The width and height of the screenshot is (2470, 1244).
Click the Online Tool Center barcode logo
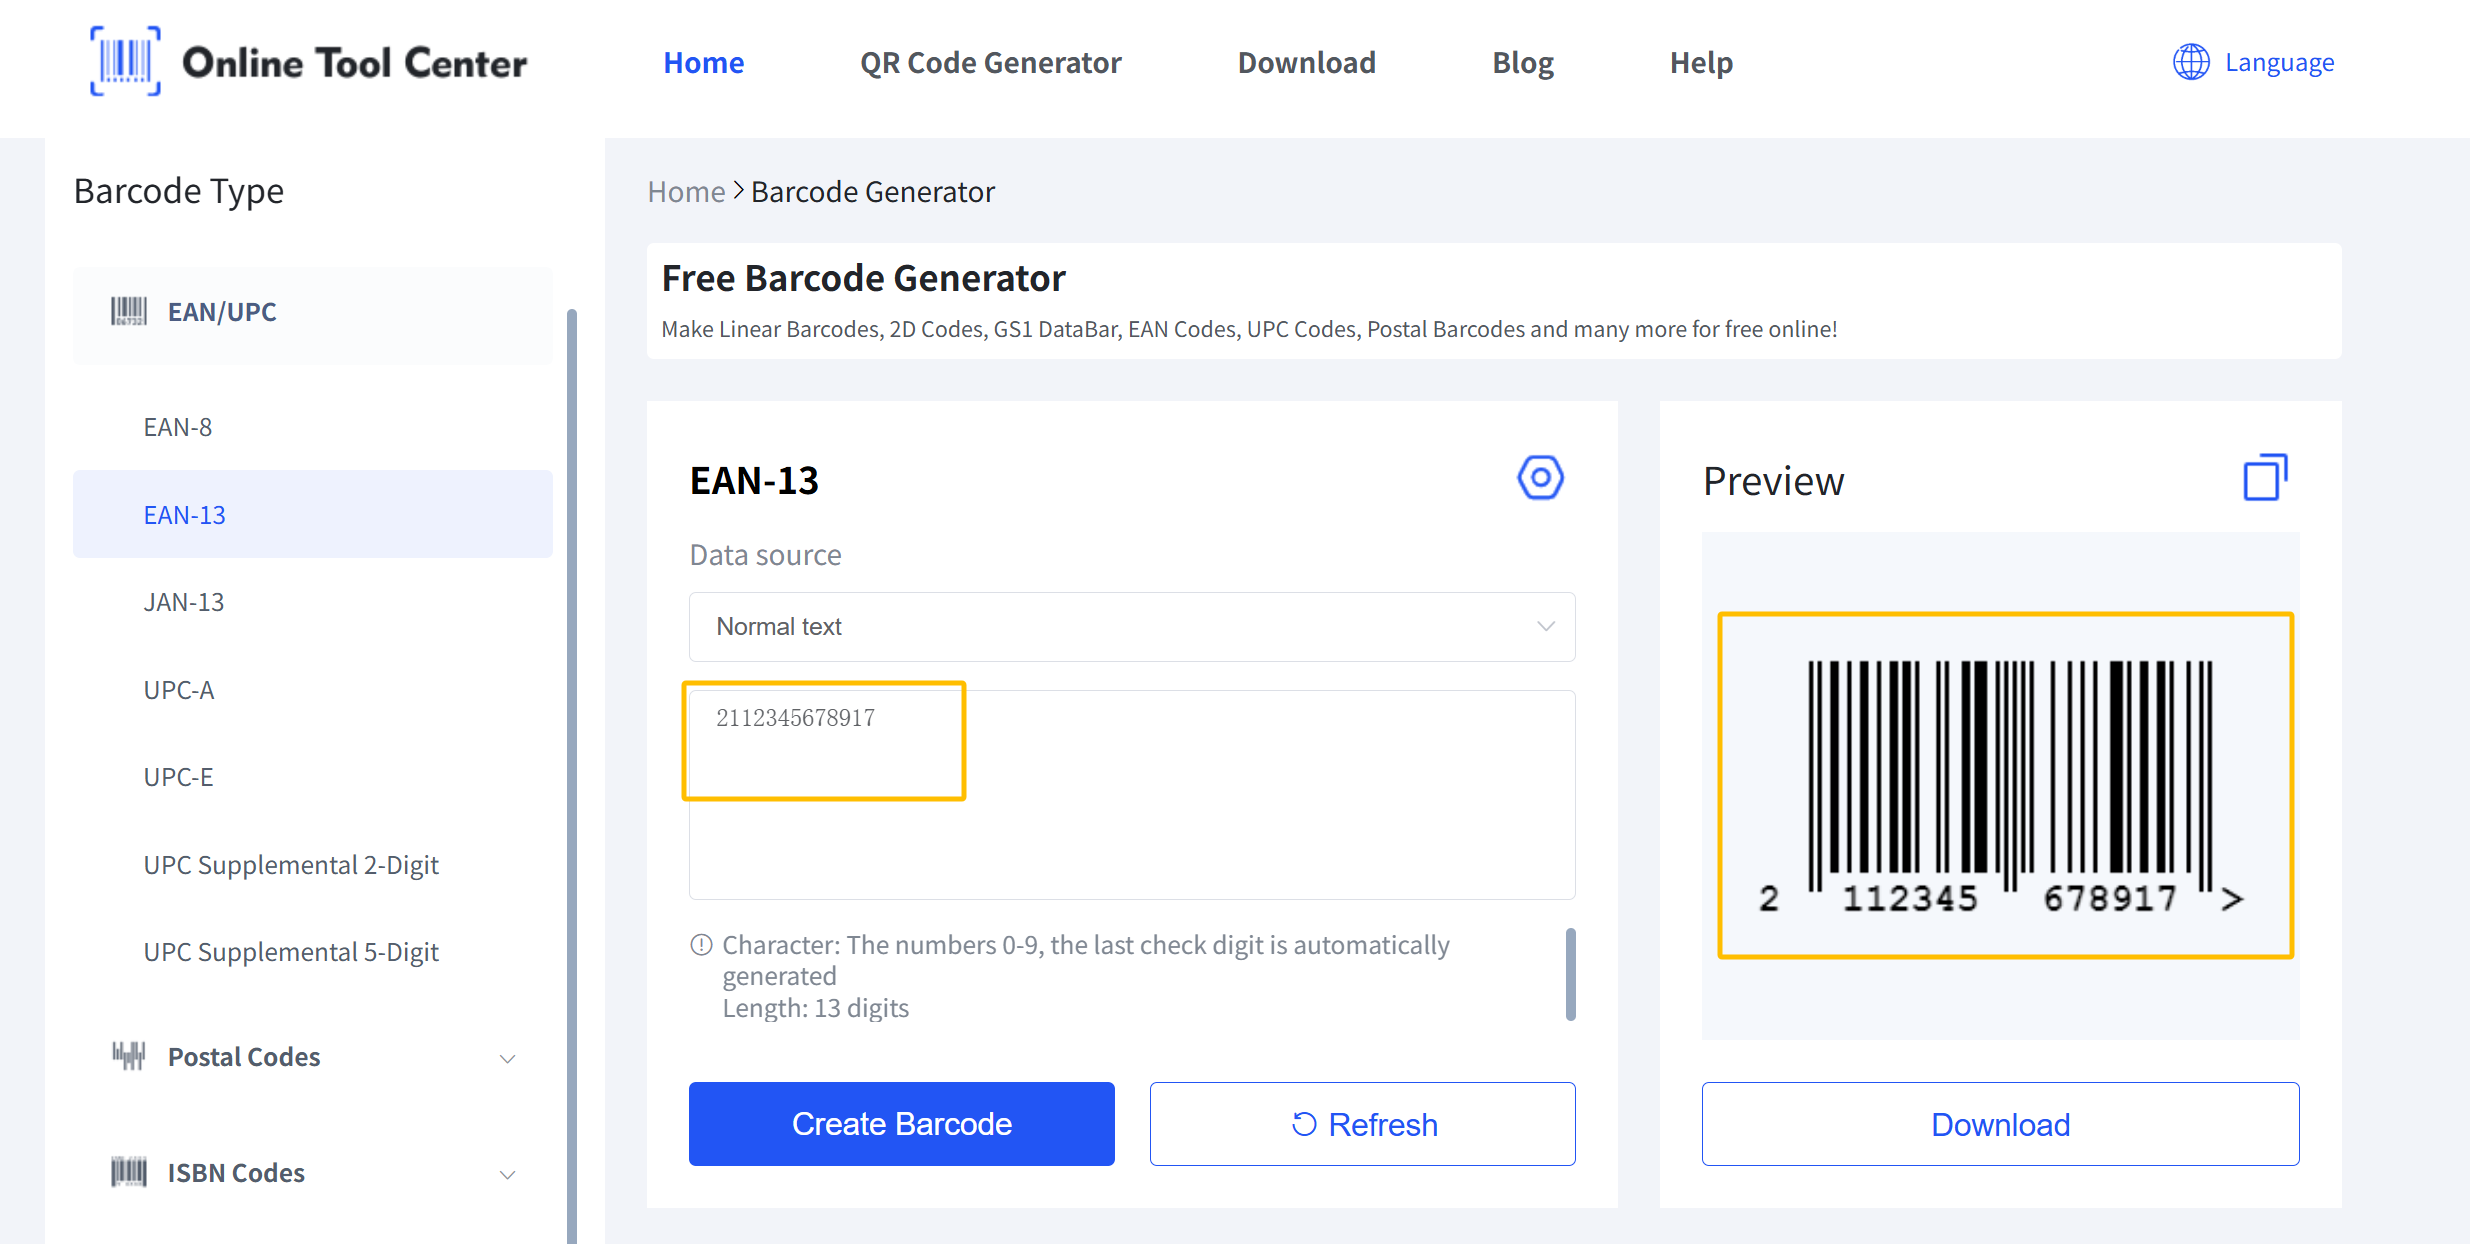click(125, 62)
